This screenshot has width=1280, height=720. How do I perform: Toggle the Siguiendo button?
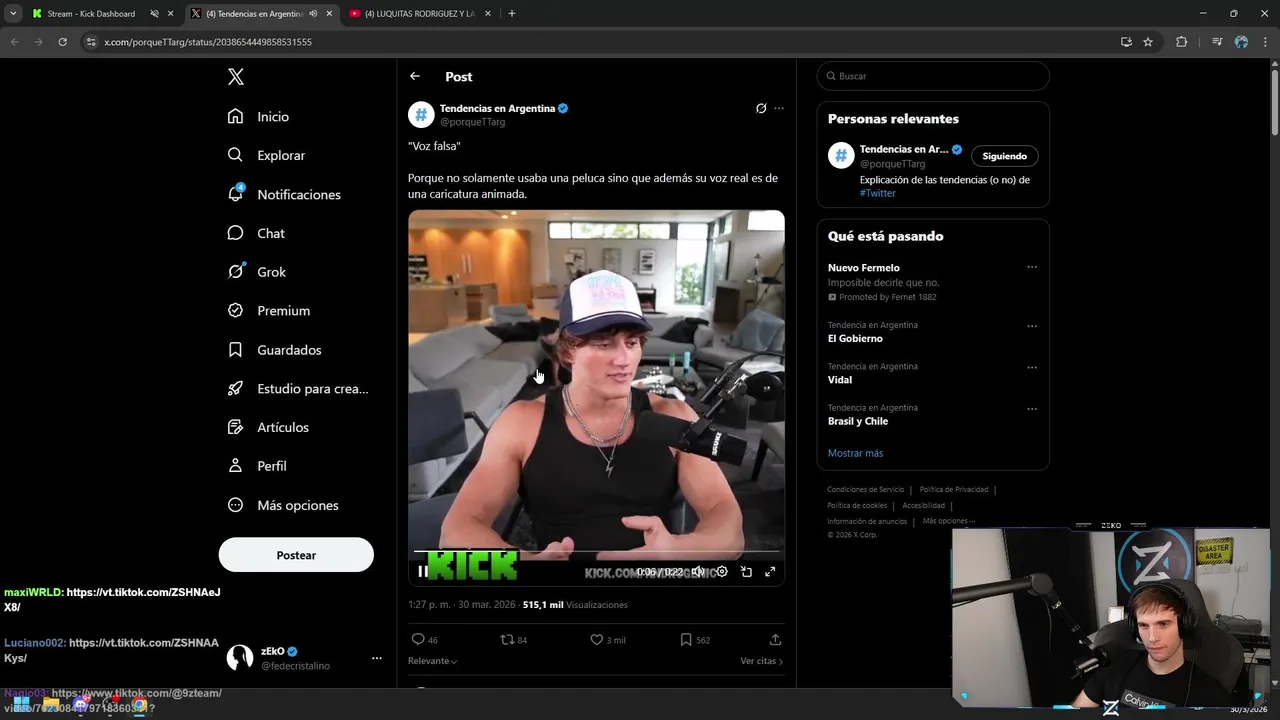click(1004, 156)
